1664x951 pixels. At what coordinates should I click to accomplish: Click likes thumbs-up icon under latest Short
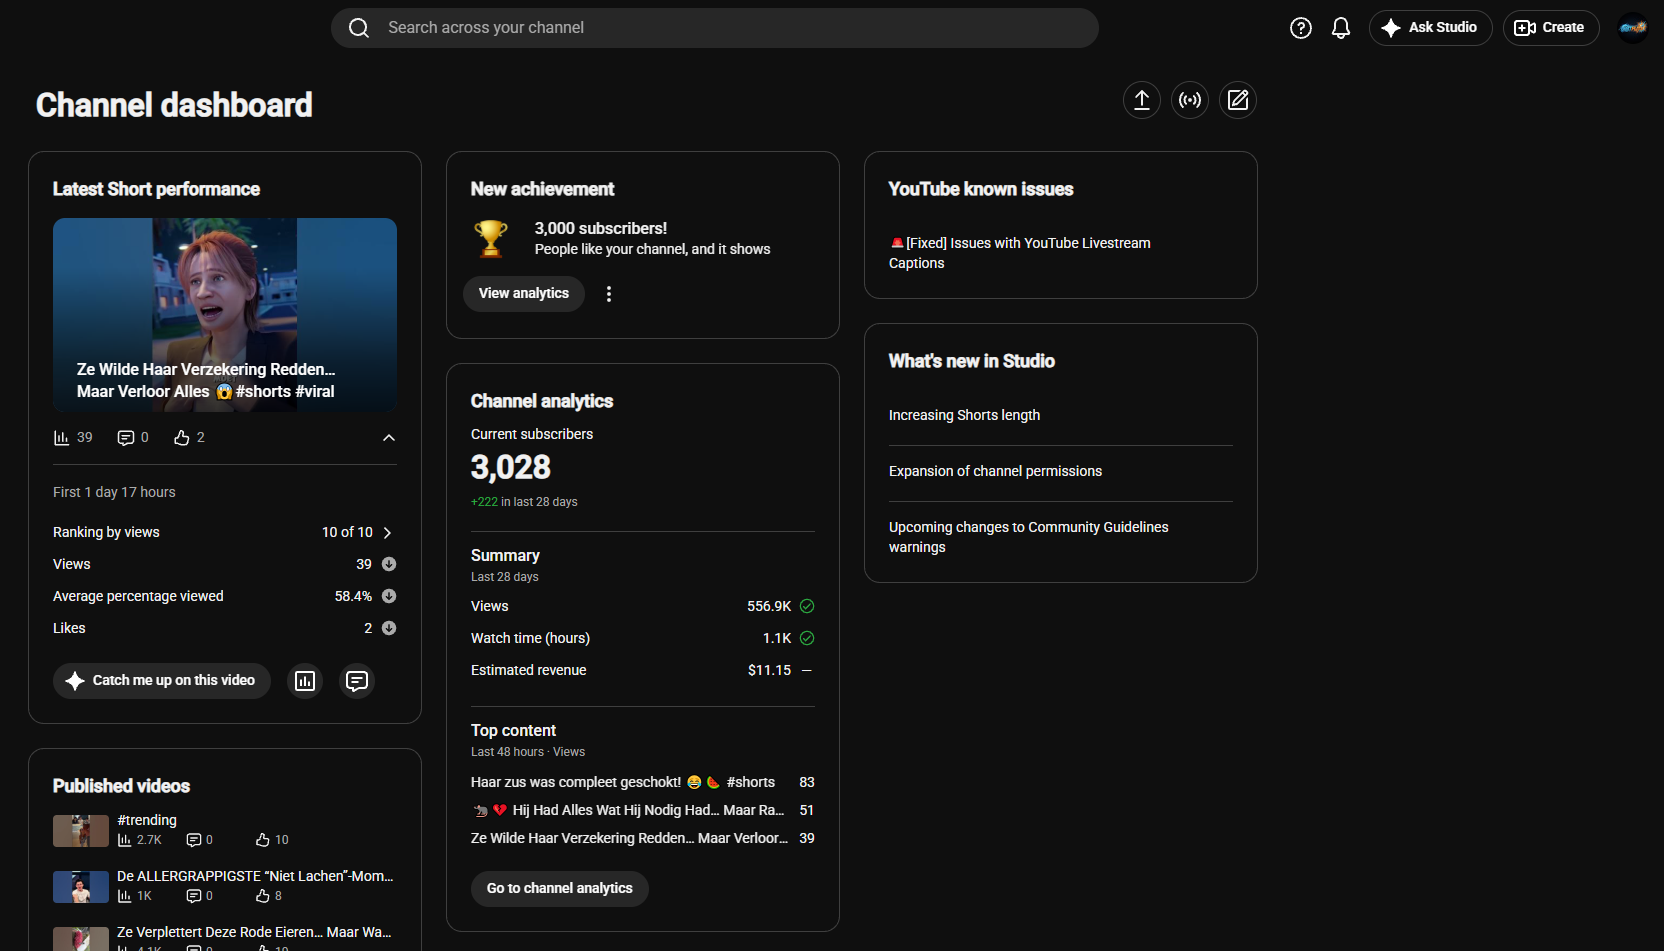182,438
